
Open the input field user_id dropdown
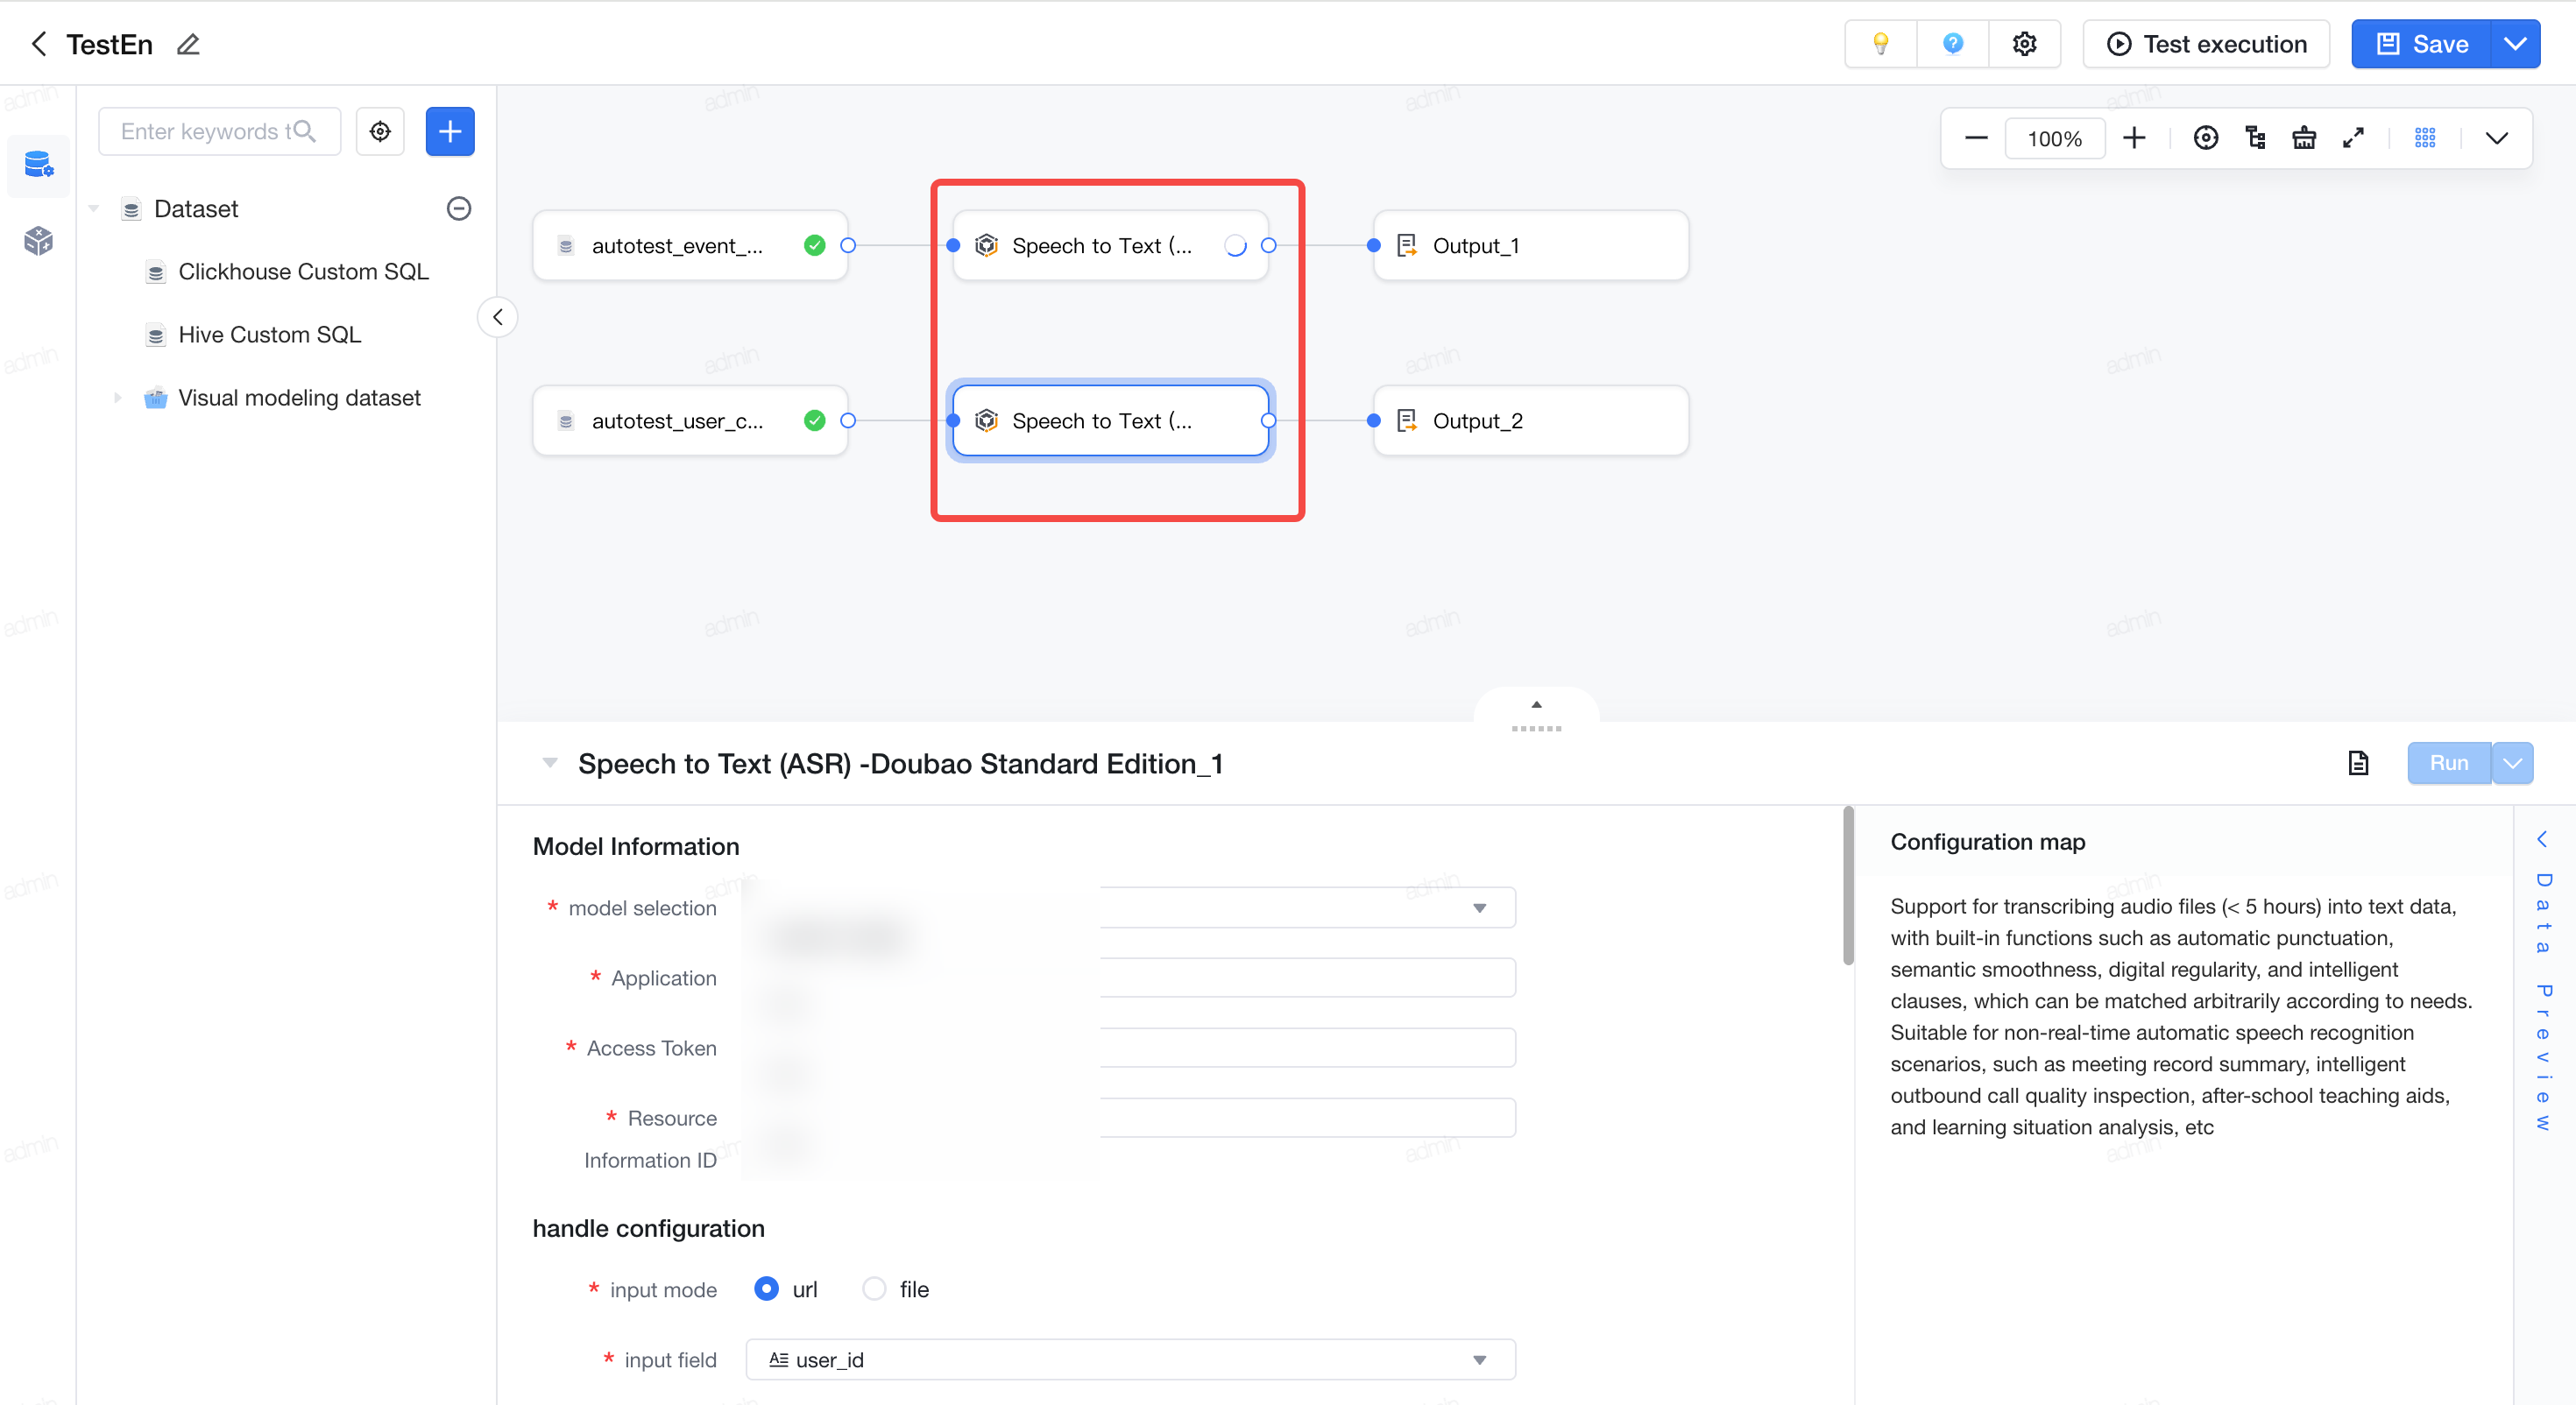point(1130,1359)
